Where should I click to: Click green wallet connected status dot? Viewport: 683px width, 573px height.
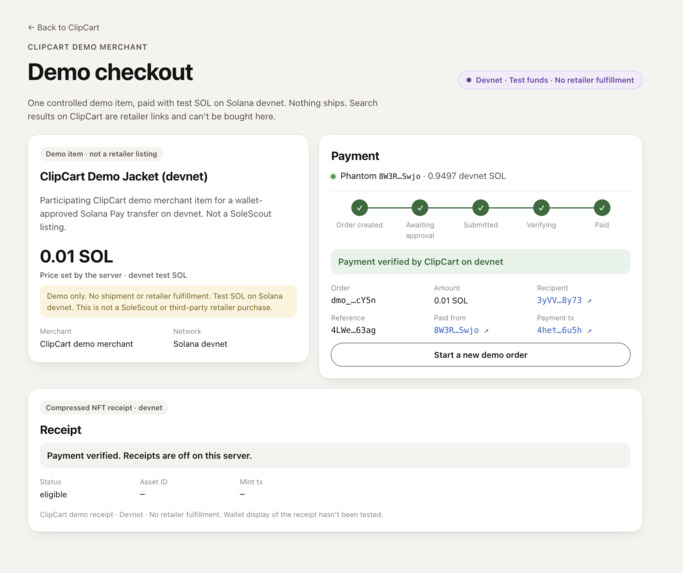click(x=333, y=176)
